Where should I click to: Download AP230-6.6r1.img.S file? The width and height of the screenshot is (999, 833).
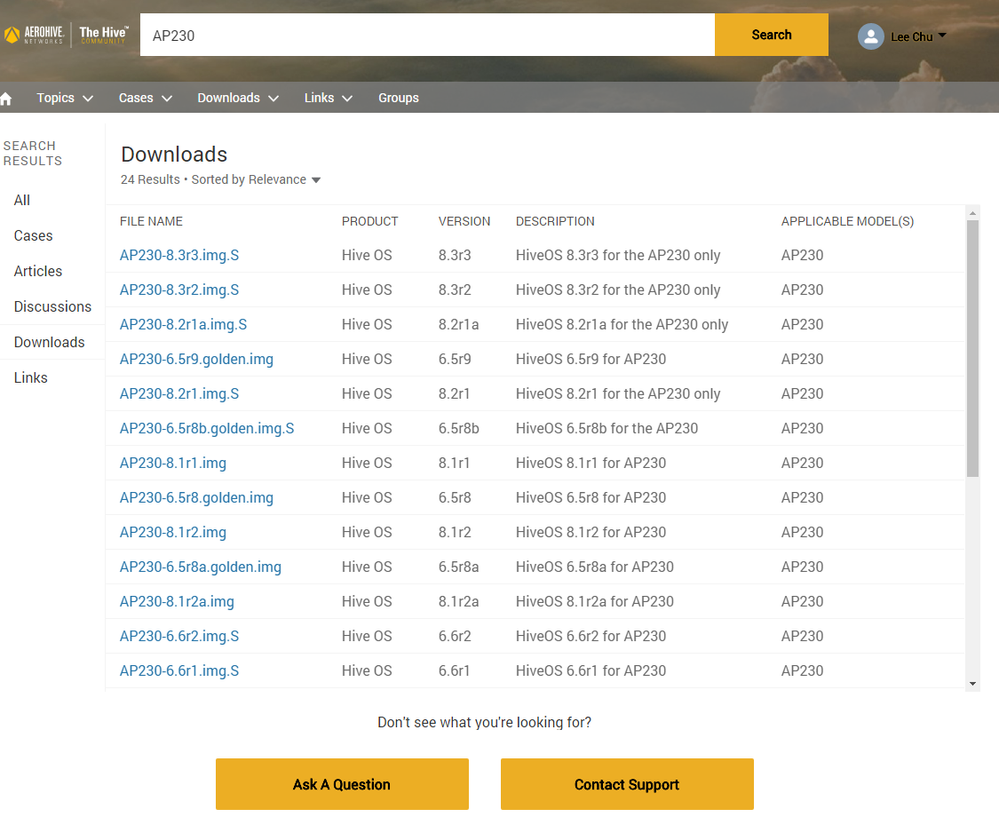[x=179, y=671]
